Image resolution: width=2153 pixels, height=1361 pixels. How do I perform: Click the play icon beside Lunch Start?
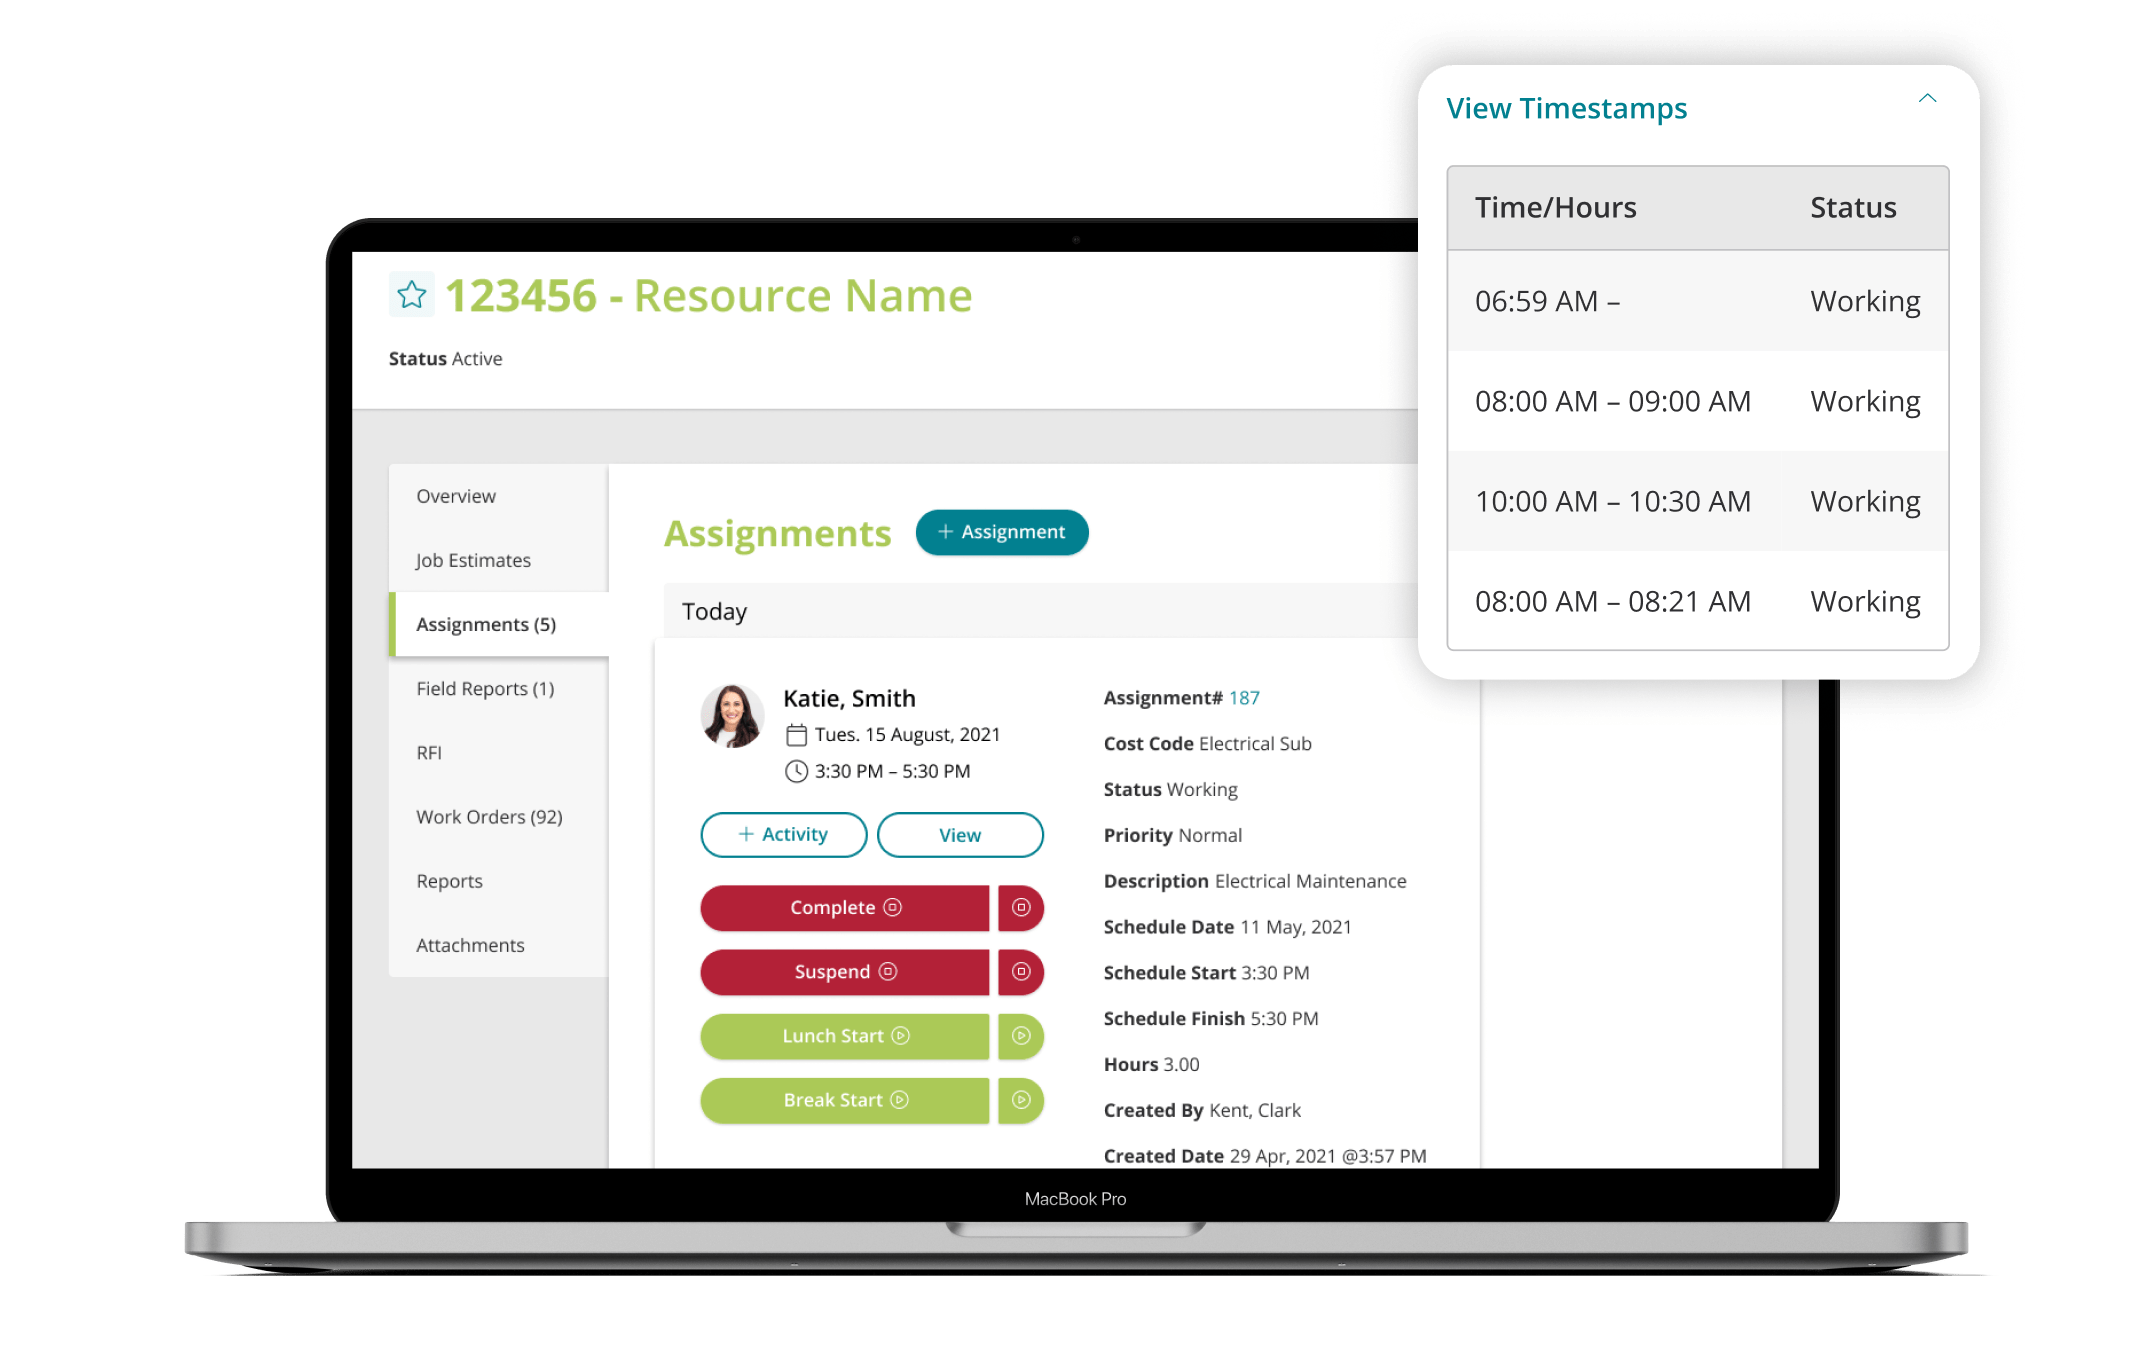pos(1020,1036)
